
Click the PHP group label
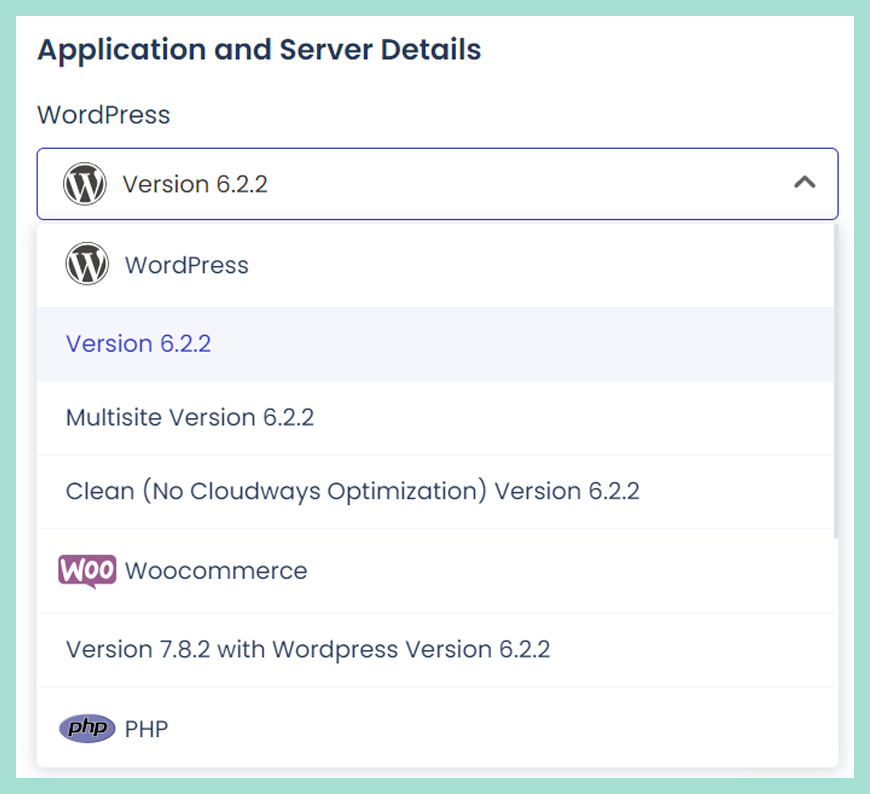tap(146, 729)
